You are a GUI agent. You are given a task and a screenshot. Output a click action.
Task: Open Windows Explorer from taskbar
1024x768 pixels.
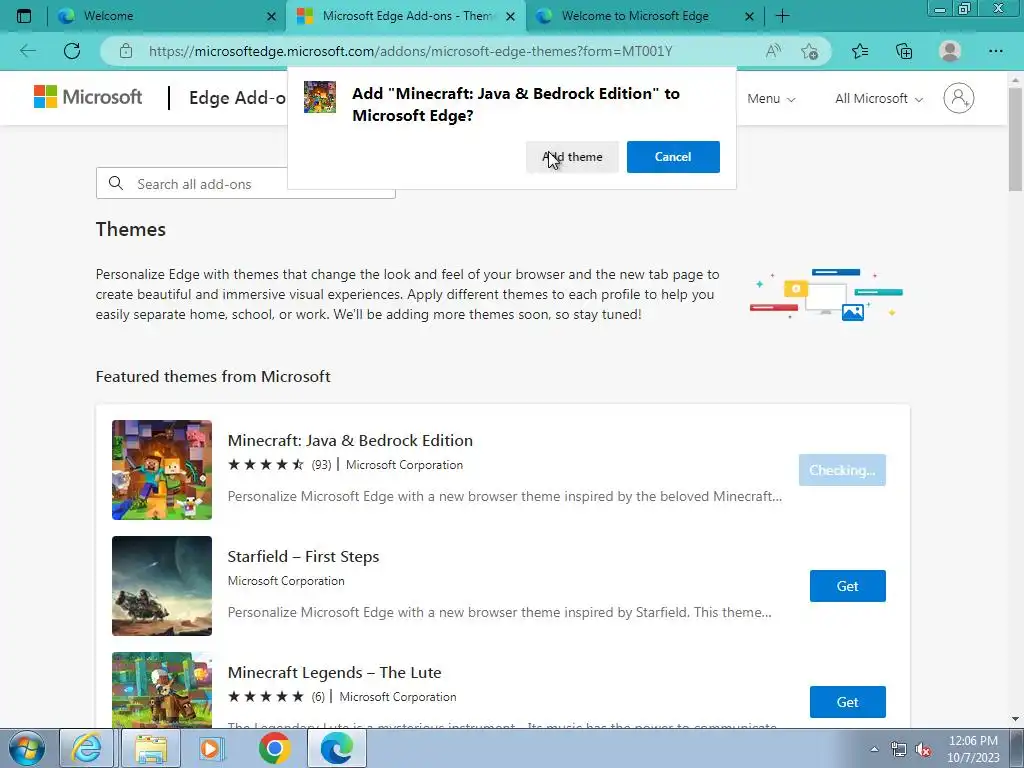point(151,748)
